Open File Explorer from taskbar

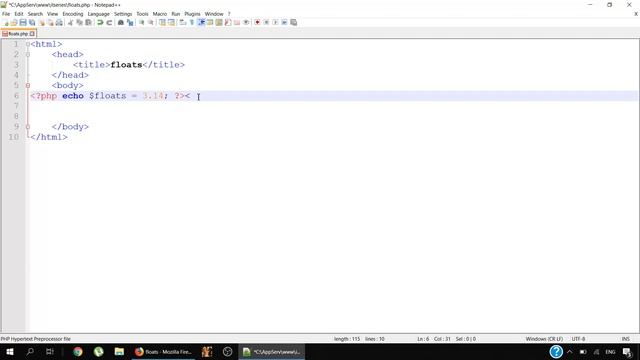click(x=119, y=352)
